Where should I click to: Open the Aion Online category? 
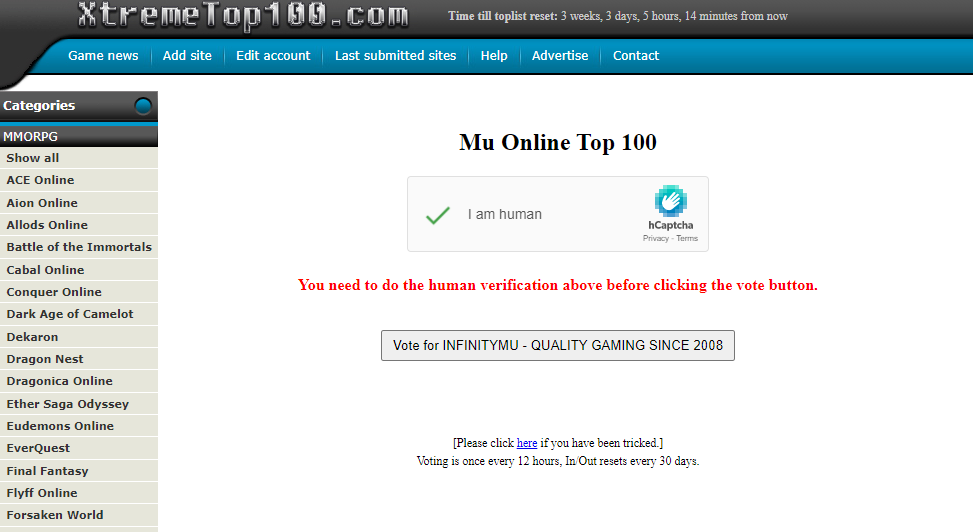(79, 203)
